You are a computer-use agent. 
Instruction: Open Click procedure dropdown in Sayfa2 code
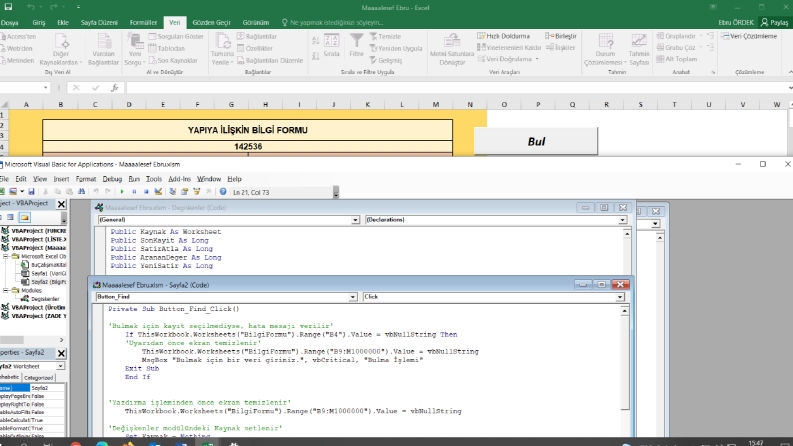tap(620, 297)
